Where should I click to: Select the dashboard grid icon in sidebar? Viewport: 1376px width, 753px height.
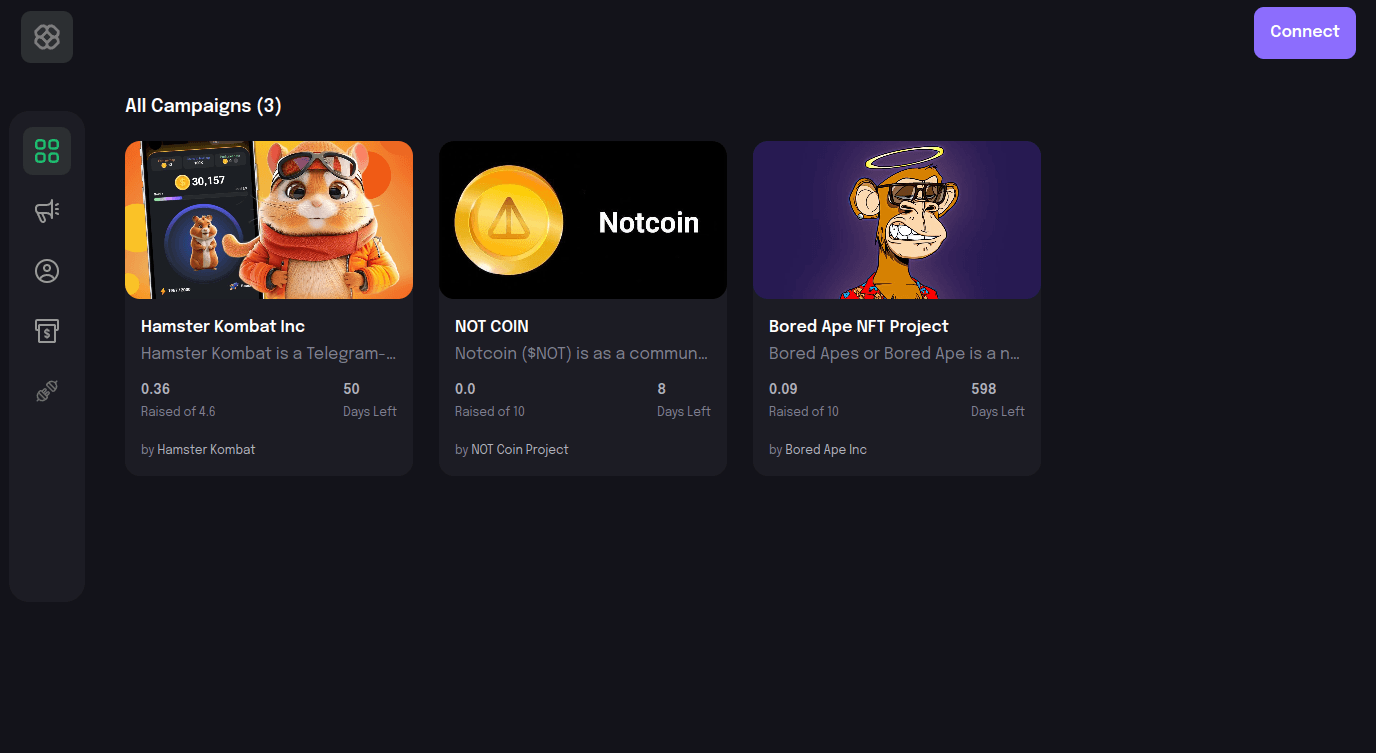point(46,150)
